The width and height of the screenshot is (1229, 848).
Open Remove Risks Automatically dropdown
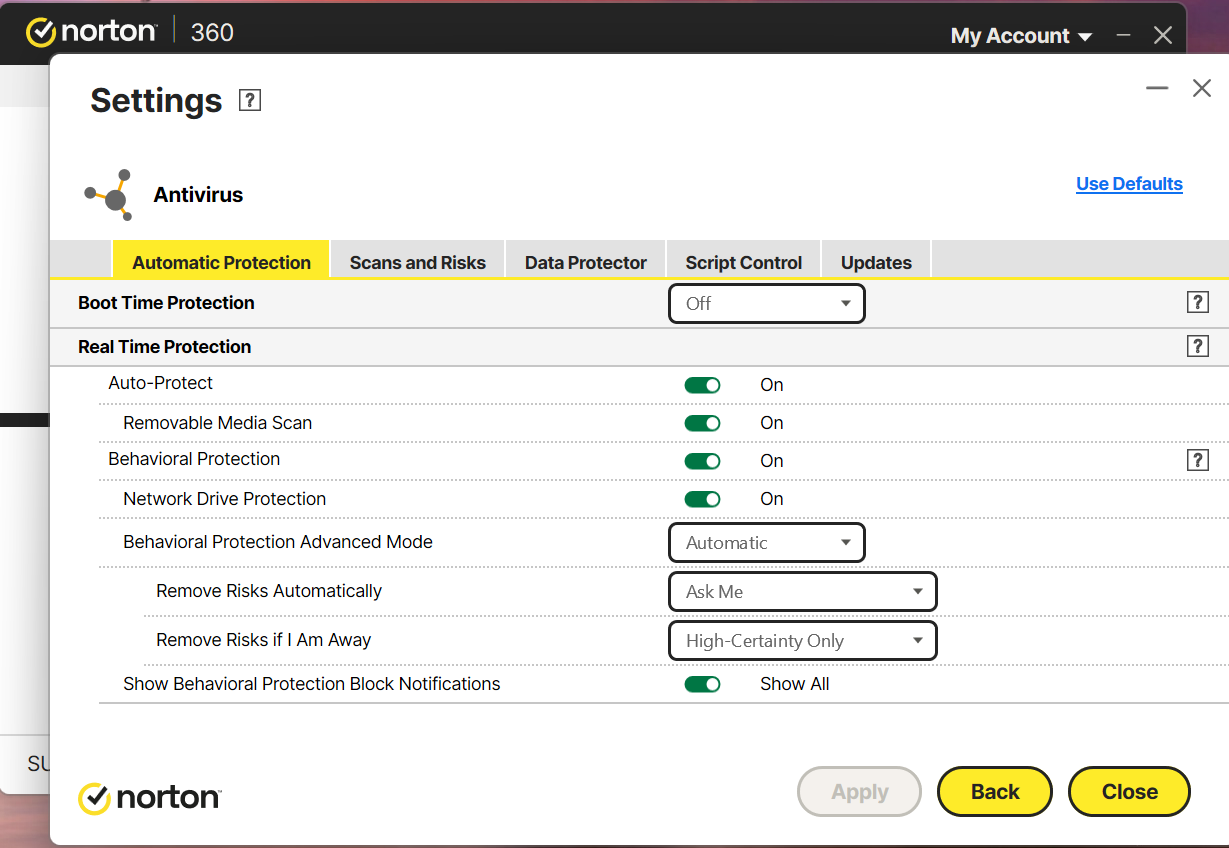click(x=802, y=592)
